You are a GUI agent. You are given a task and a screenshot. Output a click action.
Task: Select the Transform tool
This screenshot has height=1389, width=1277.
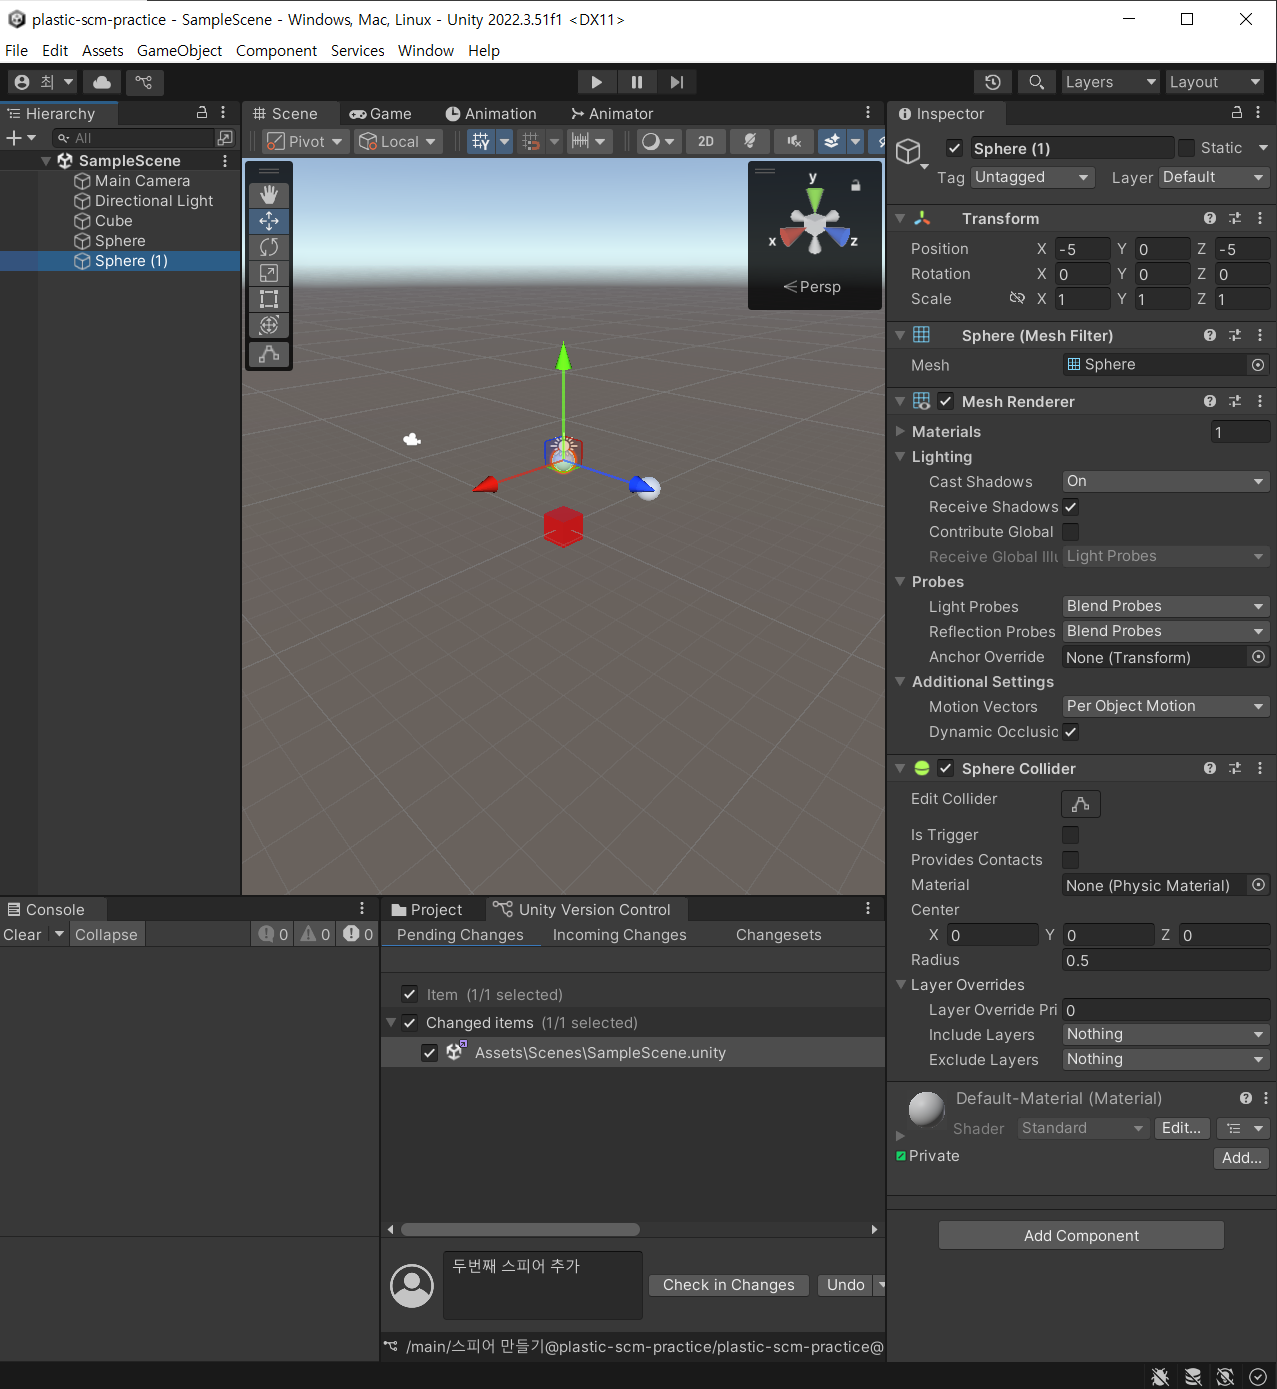point(269,325)
